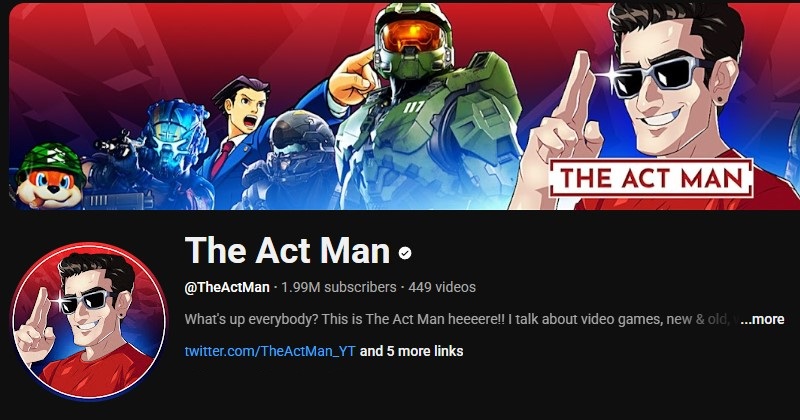
Task: Click the 449 videos count
Action: point(442,287)
